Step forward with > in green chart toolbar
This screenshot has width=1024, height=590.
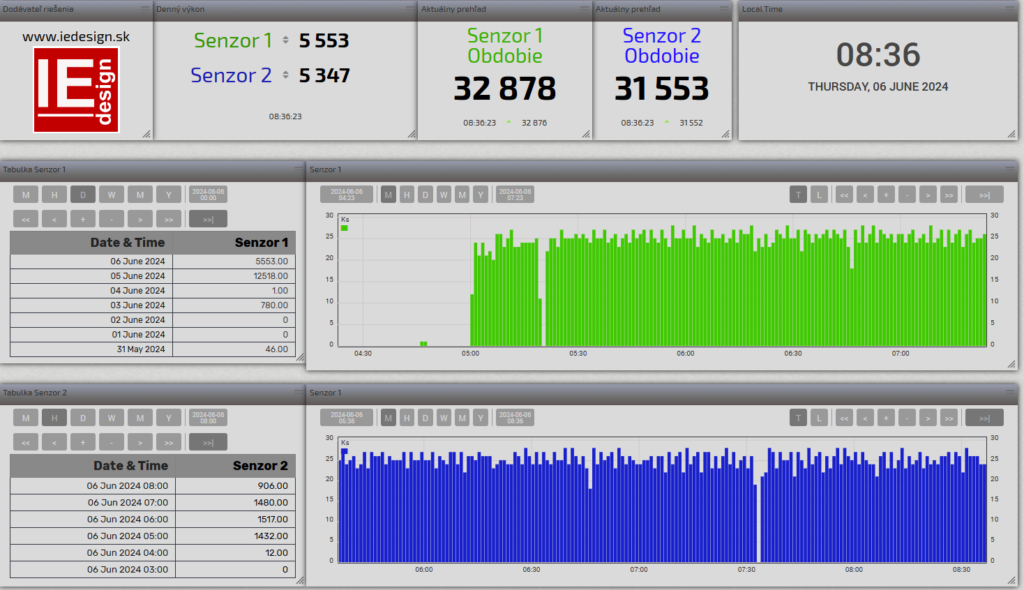(x=928, y=195)
